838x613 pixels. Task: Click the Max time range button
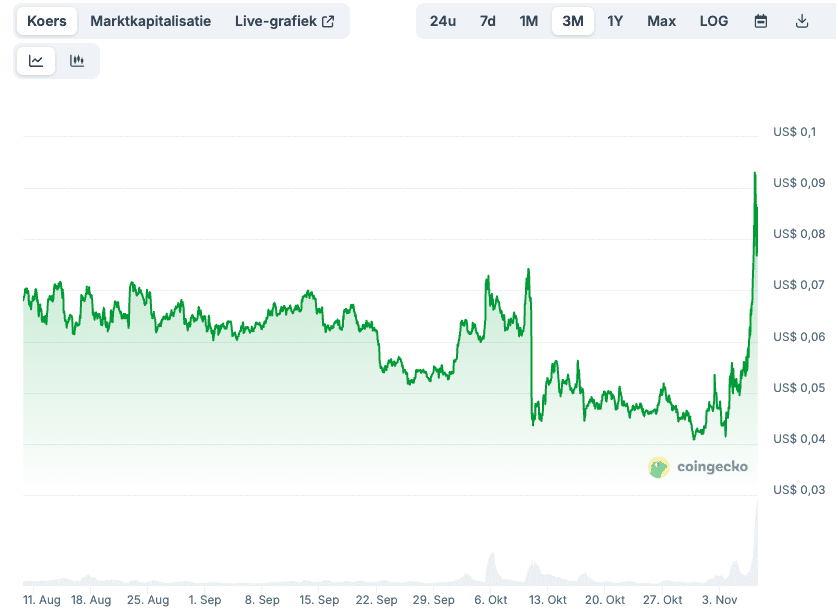661,20
